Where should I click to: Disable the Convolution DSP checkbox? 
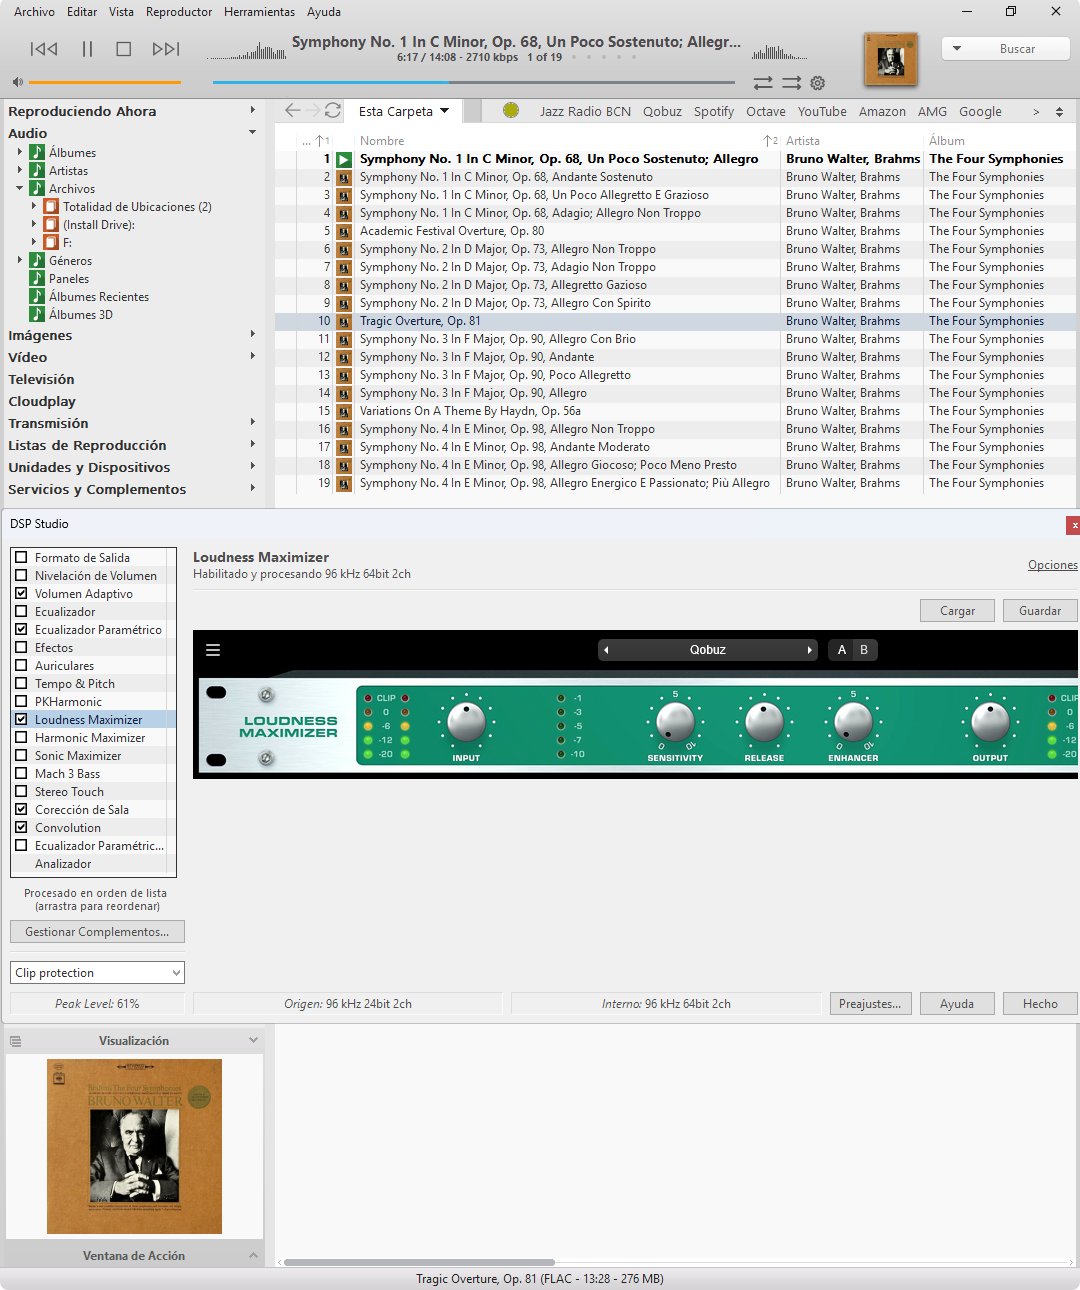tap(21, 828)
